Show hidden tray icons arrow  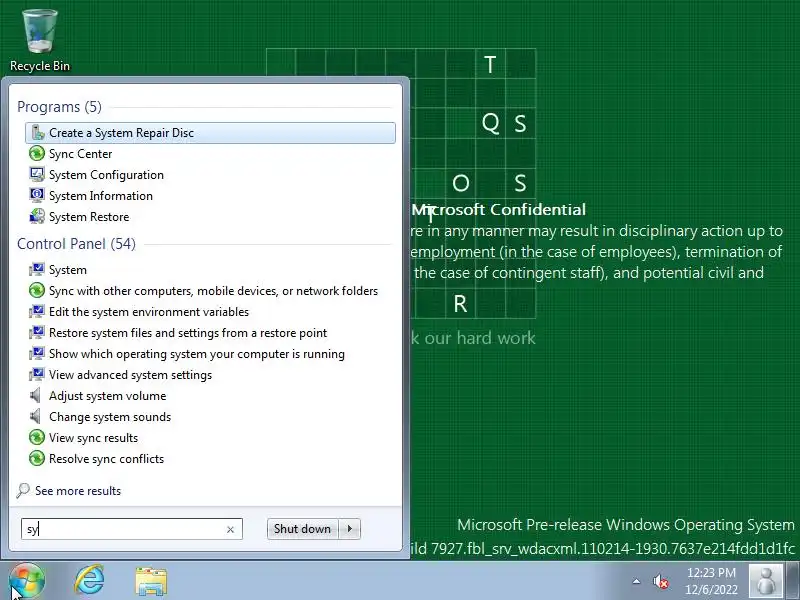click(636, 581)
